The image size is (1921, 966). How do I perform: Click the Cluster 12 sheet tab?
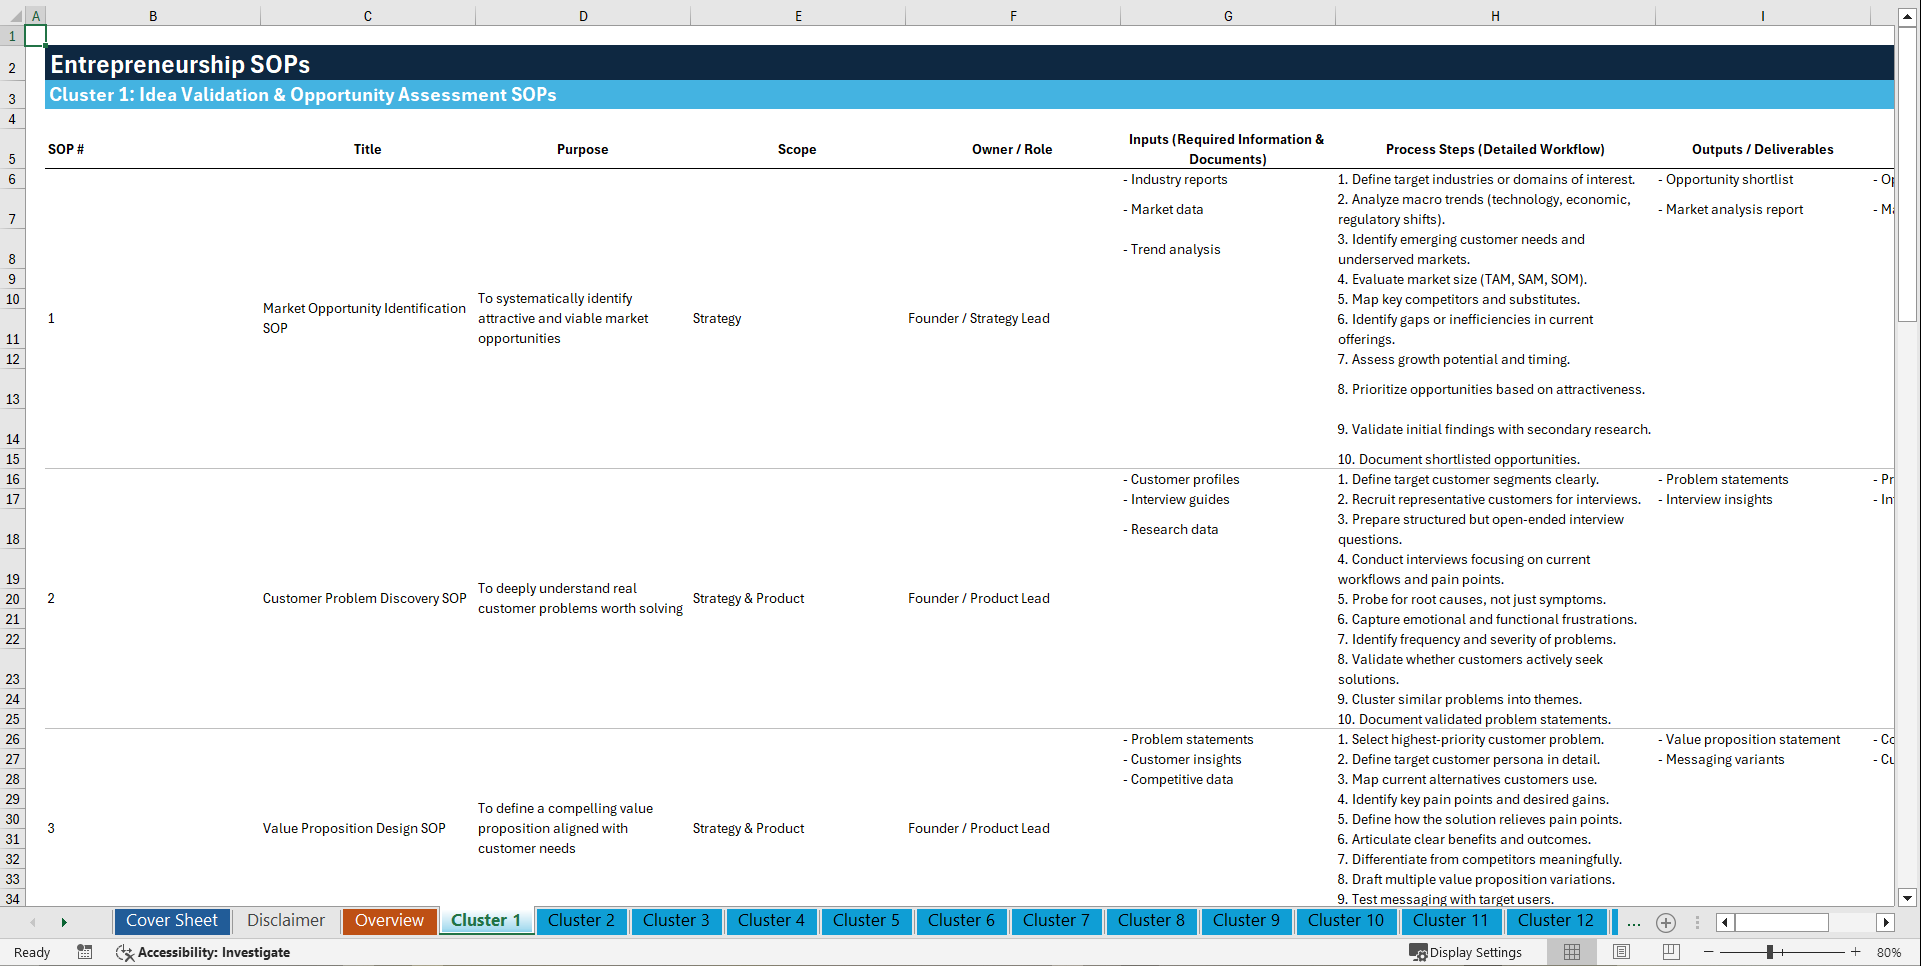click(1556, 921)
